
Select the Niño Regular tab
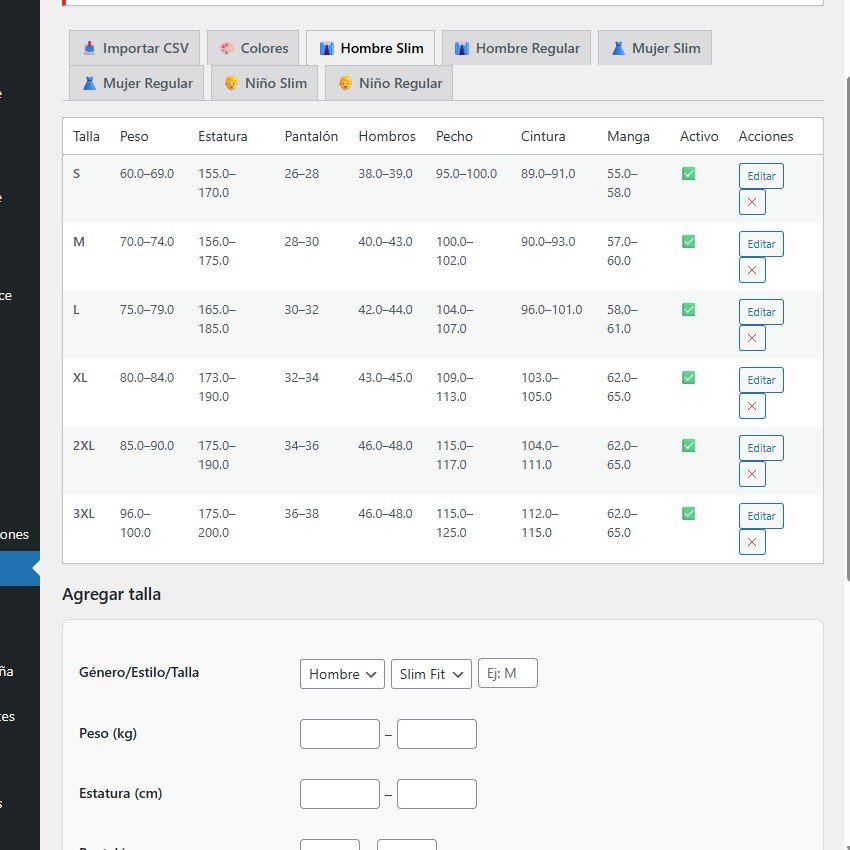[389, 83]
